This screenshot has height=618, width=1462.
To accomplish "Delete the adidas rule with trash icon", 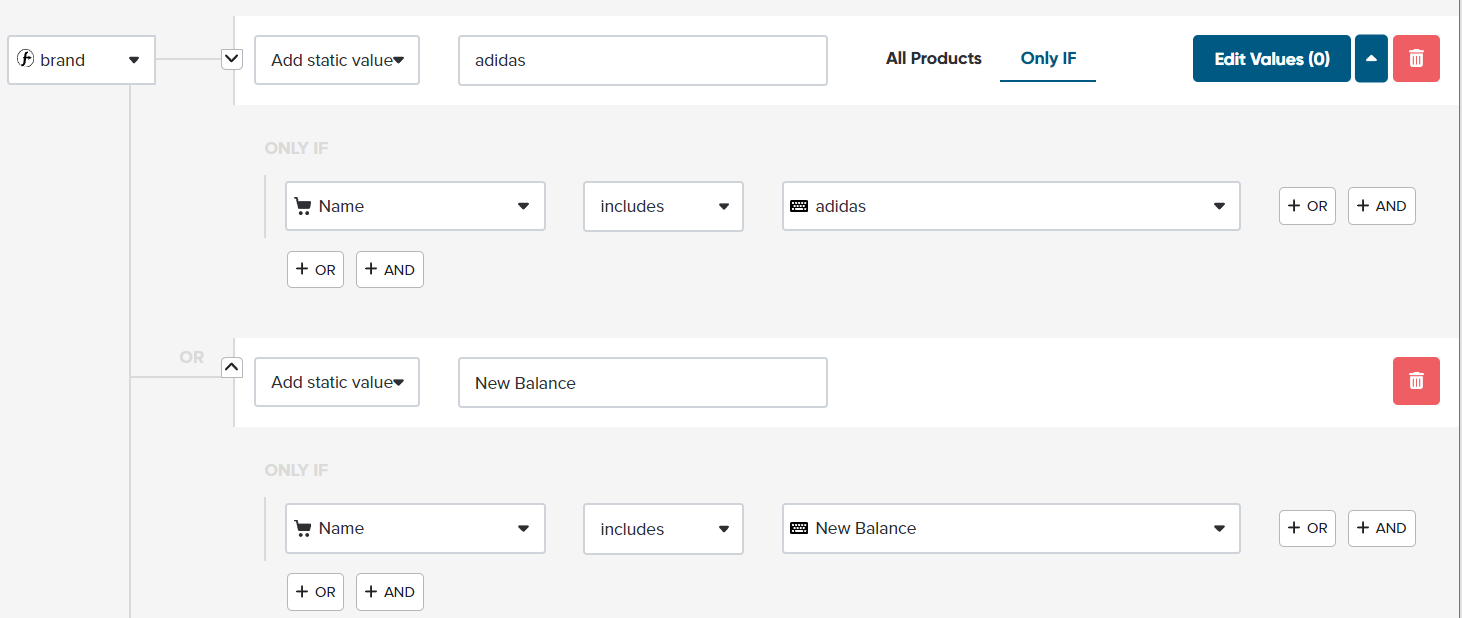I will pyautogui.click(x=1416, y=59).
